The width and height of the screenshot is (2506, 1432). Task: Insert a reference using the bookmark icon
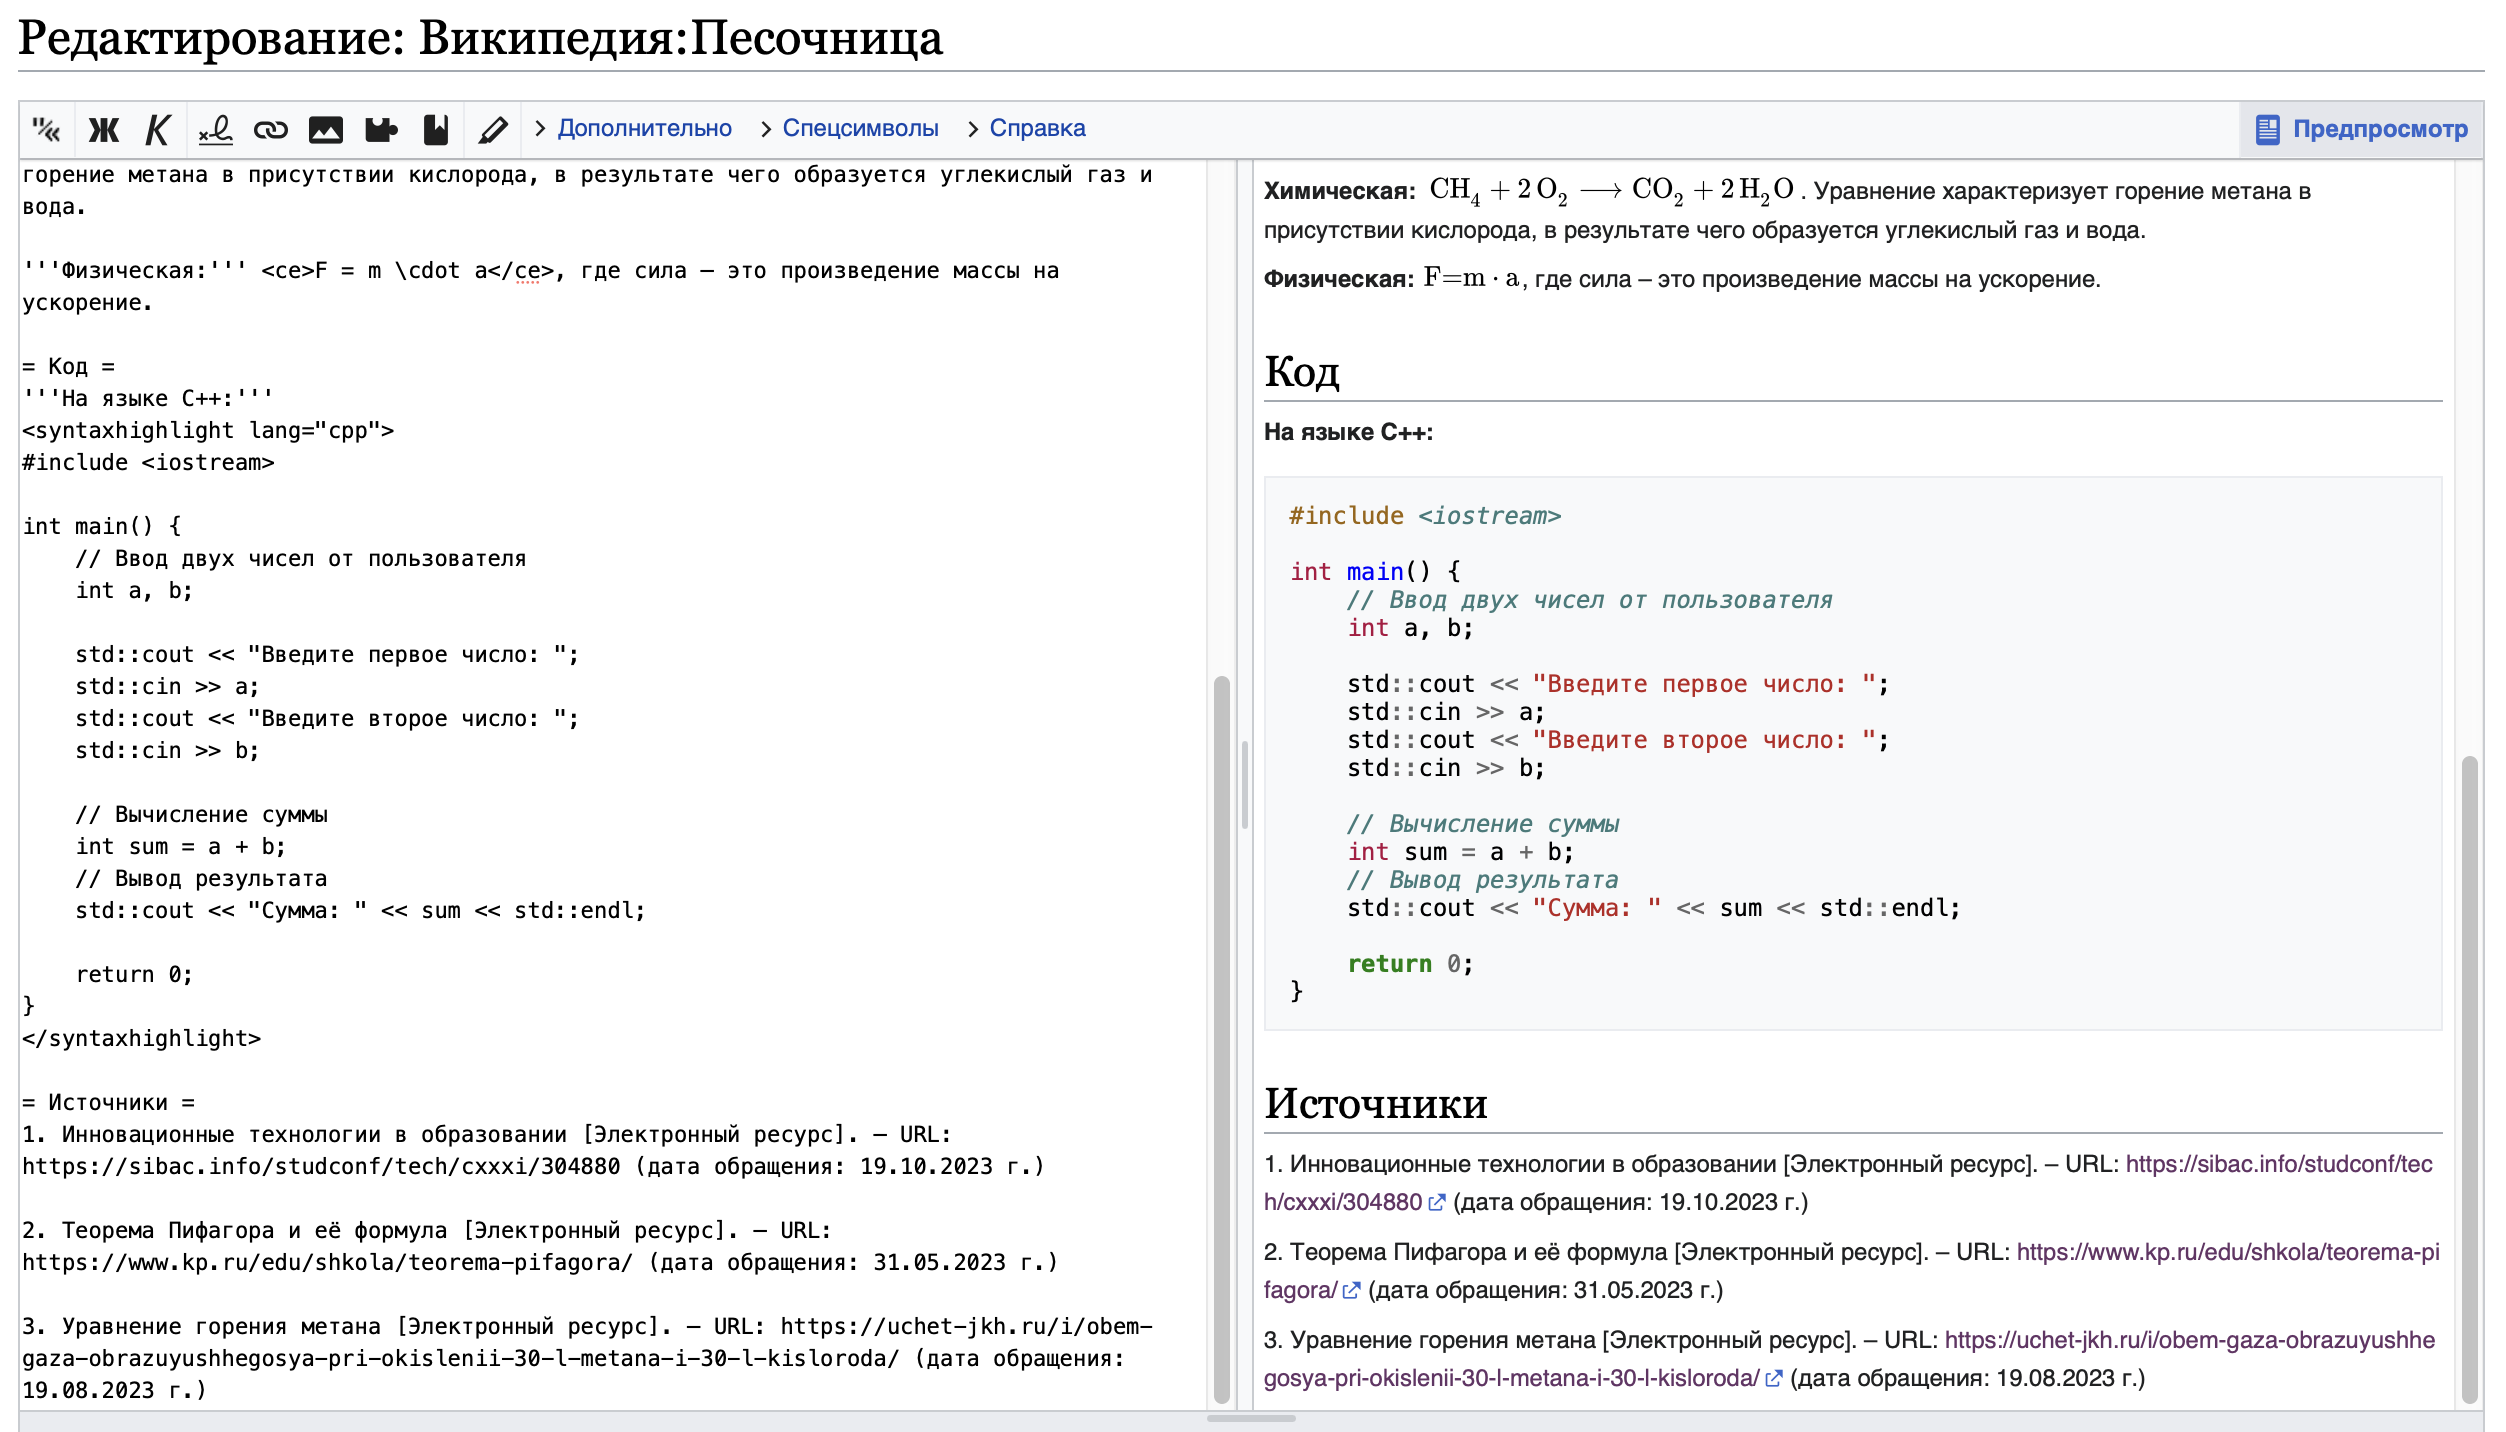coord(436,129)
